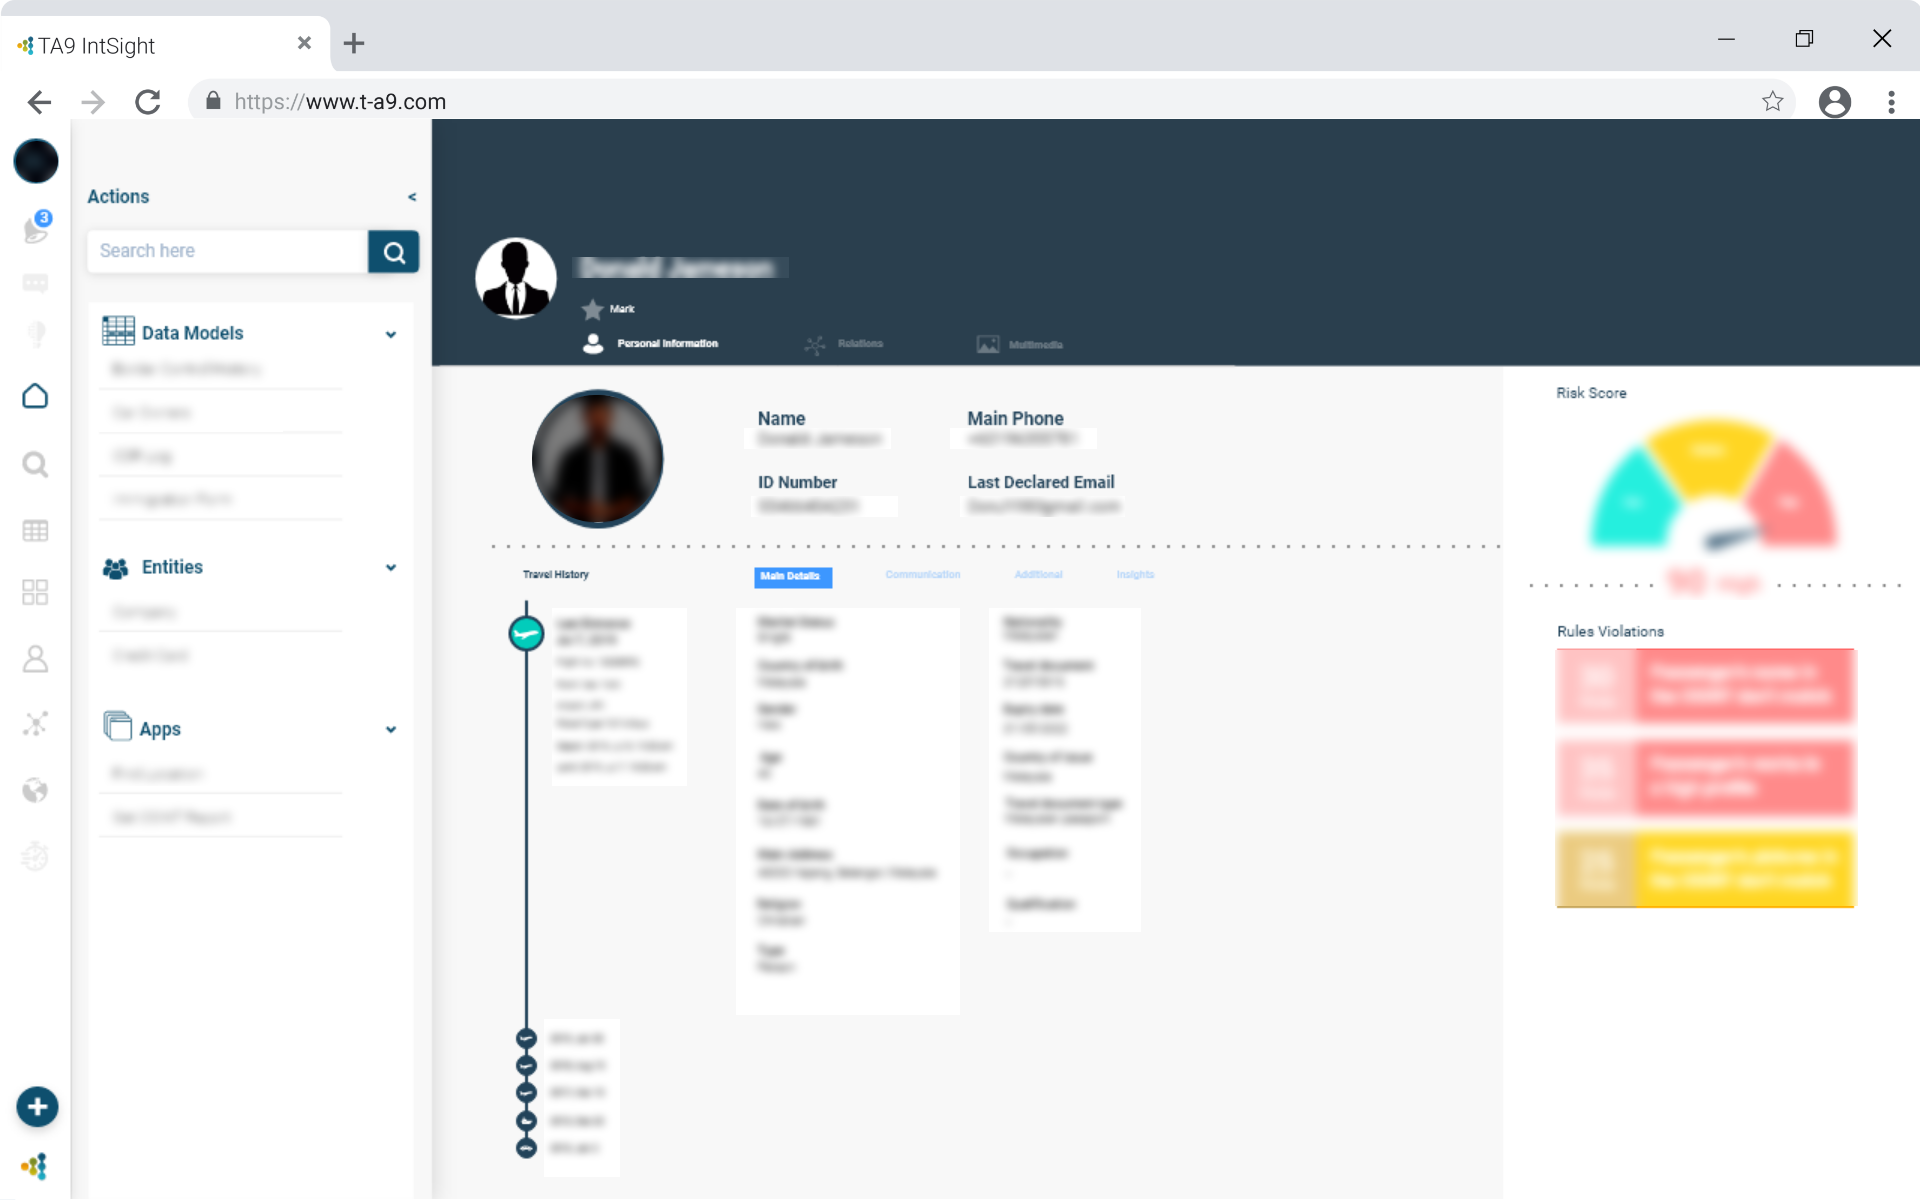1920x1200 pixels.
Task: Collapse the Entities section
Action: 391,567
